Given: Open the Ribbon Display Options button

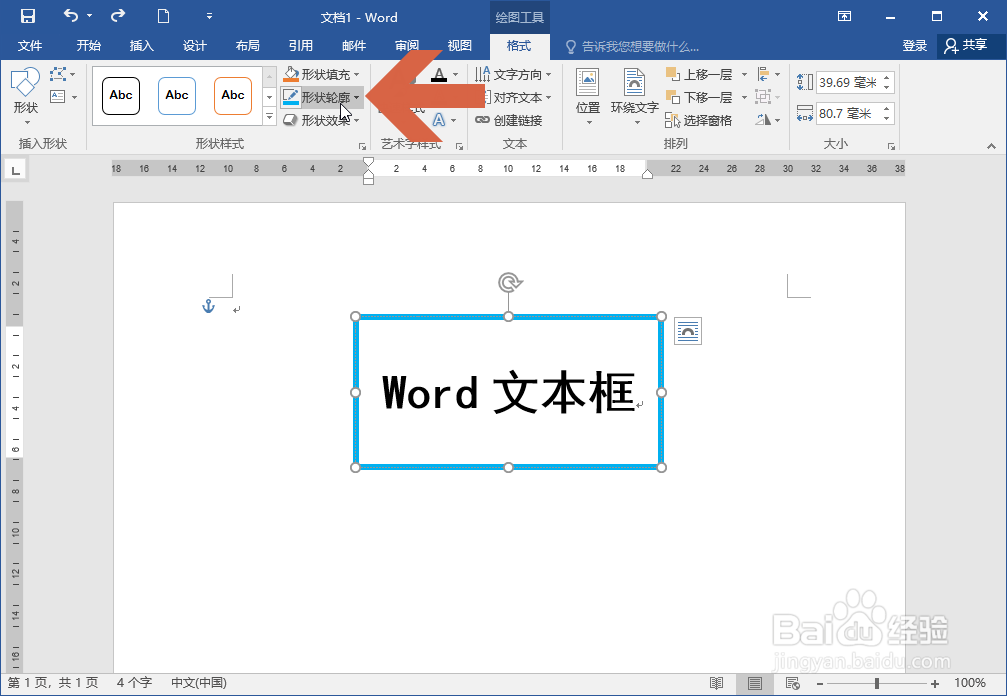Looking at the screenshot, I should (x=845, y=17).
